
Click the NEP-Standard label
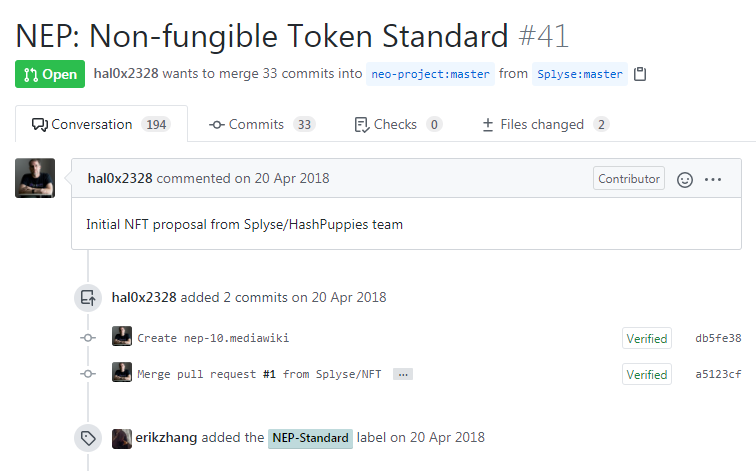pos(310,438)
